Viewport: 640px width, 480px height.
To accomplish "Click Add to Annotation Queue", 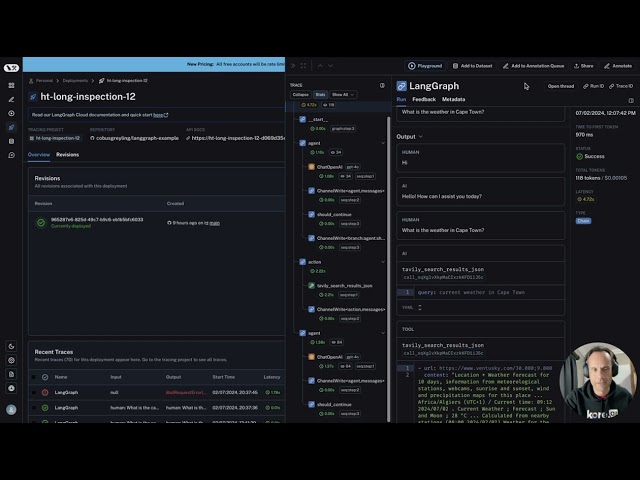I will tap(533, 66).
